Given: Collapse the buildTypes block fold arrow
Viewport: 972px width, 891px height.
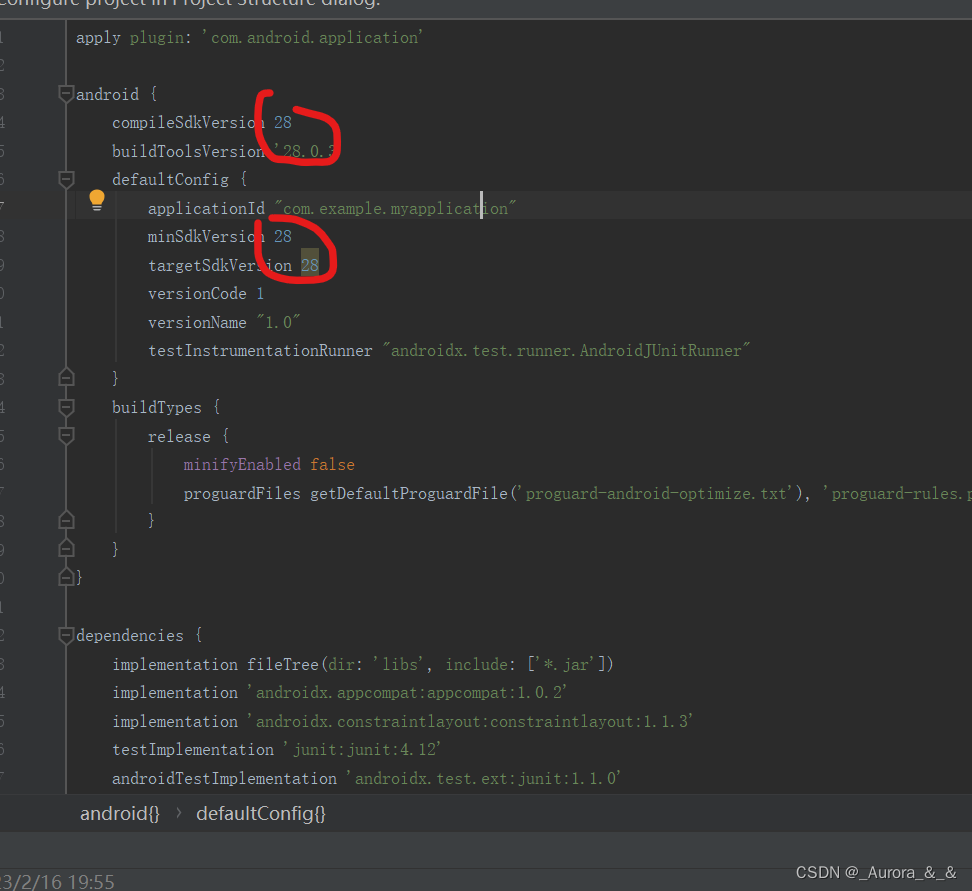Looking at the screenshot, I should coord(66,406).
